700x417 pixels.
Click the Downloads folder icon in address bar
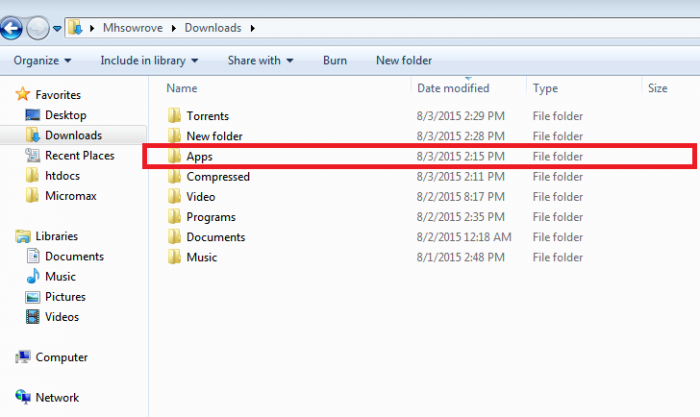pos(75,28)
